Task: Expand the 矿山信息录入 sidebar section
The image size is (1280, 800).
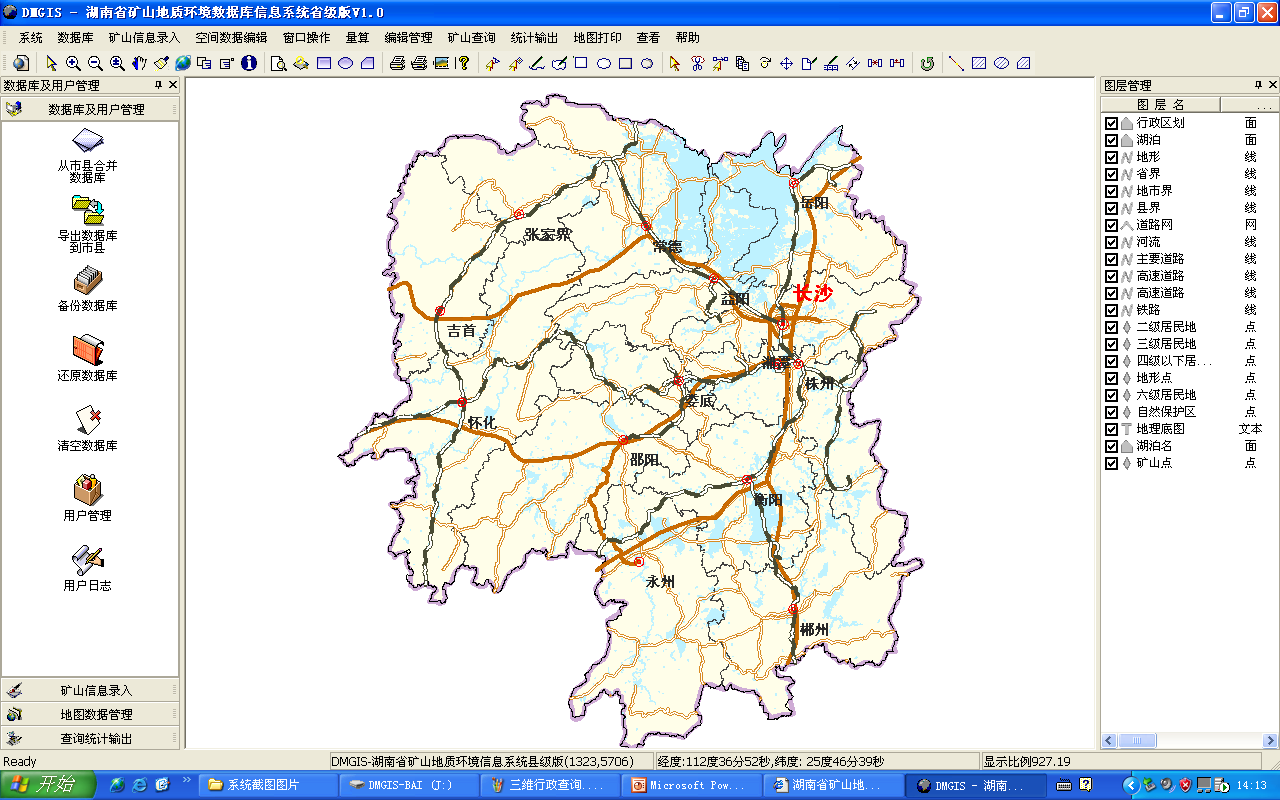Action: pyautogui.click(x=90, y=690)
